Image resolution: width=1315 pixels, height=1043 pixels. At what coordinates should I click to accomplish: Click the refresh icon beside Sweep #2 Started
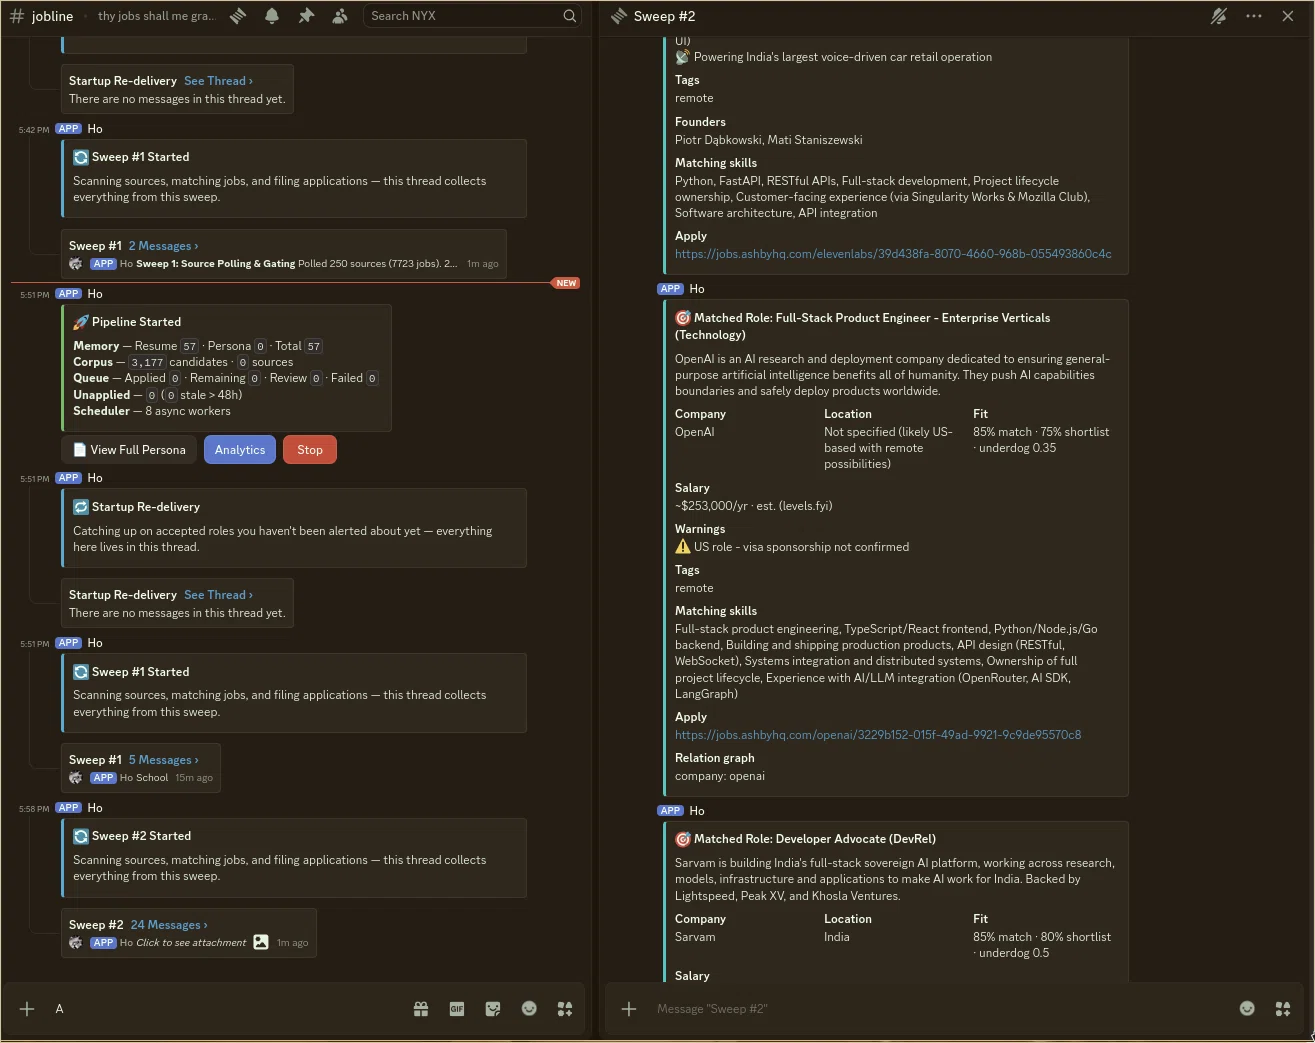click(81, 836)
